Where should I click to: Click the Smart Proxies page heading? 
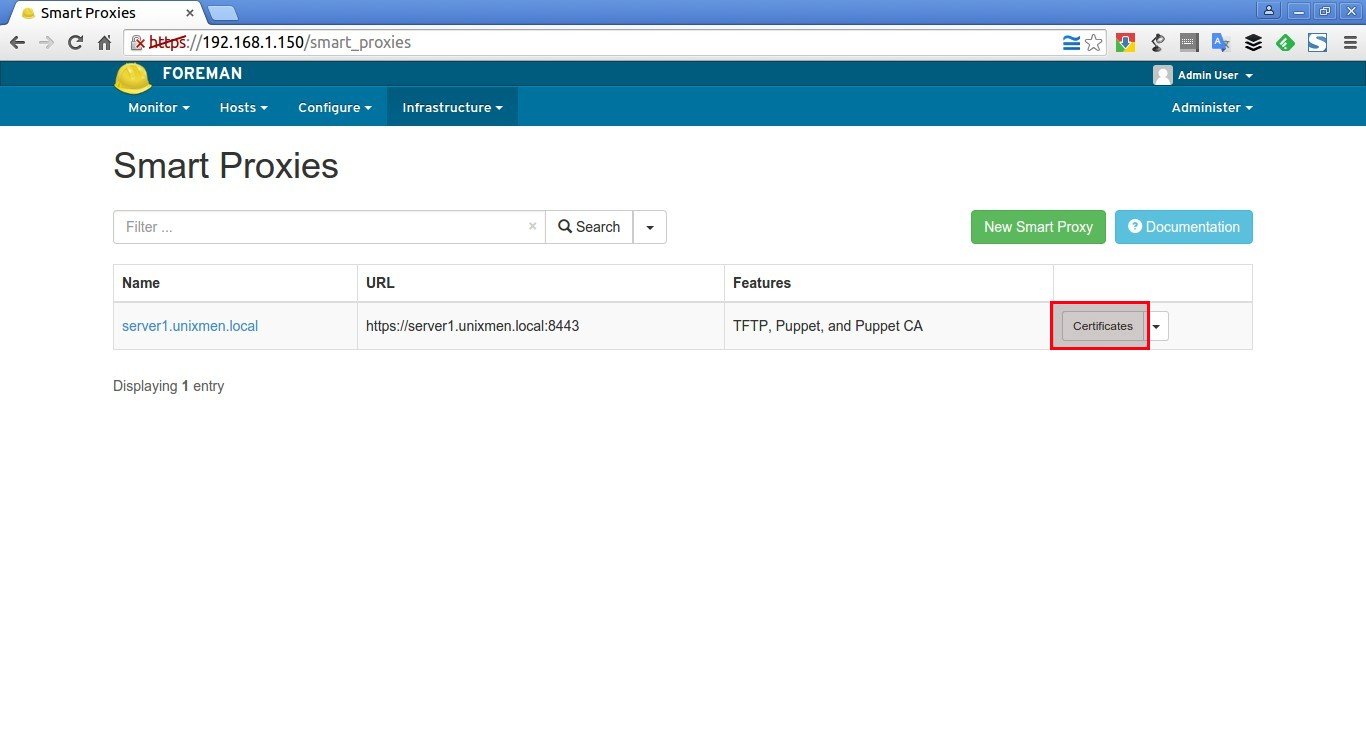click(226, 166)
